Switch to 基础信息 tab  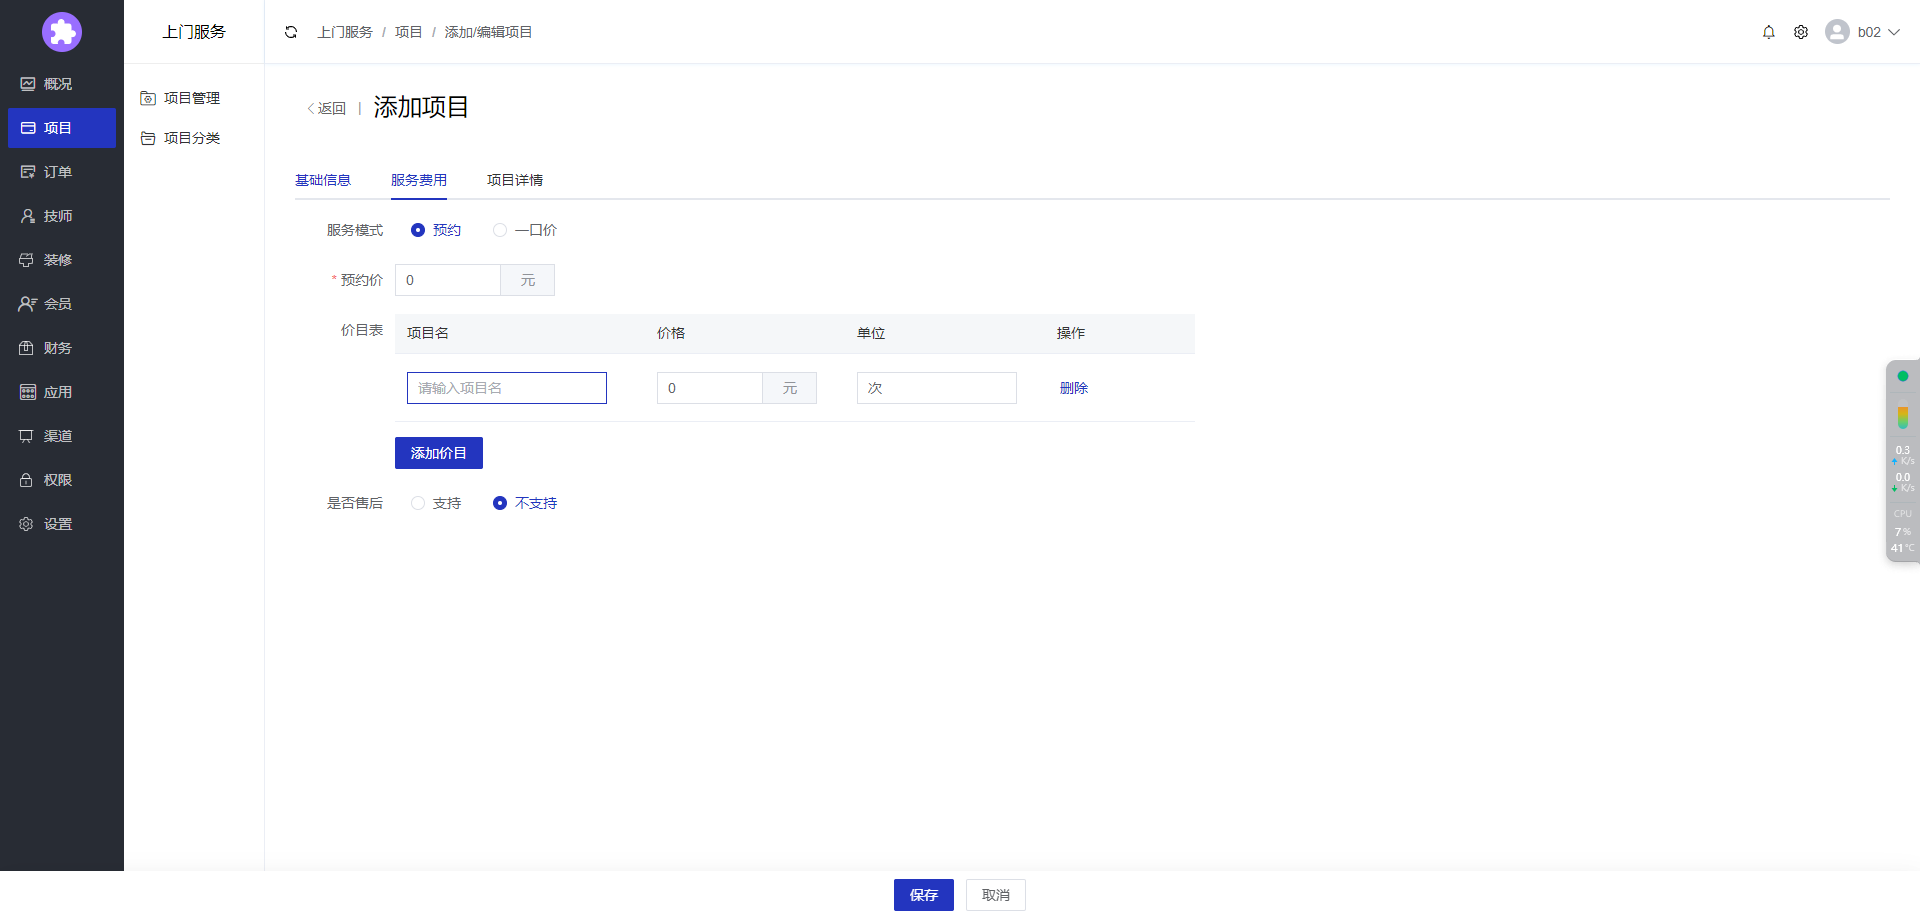click(323, 180)
